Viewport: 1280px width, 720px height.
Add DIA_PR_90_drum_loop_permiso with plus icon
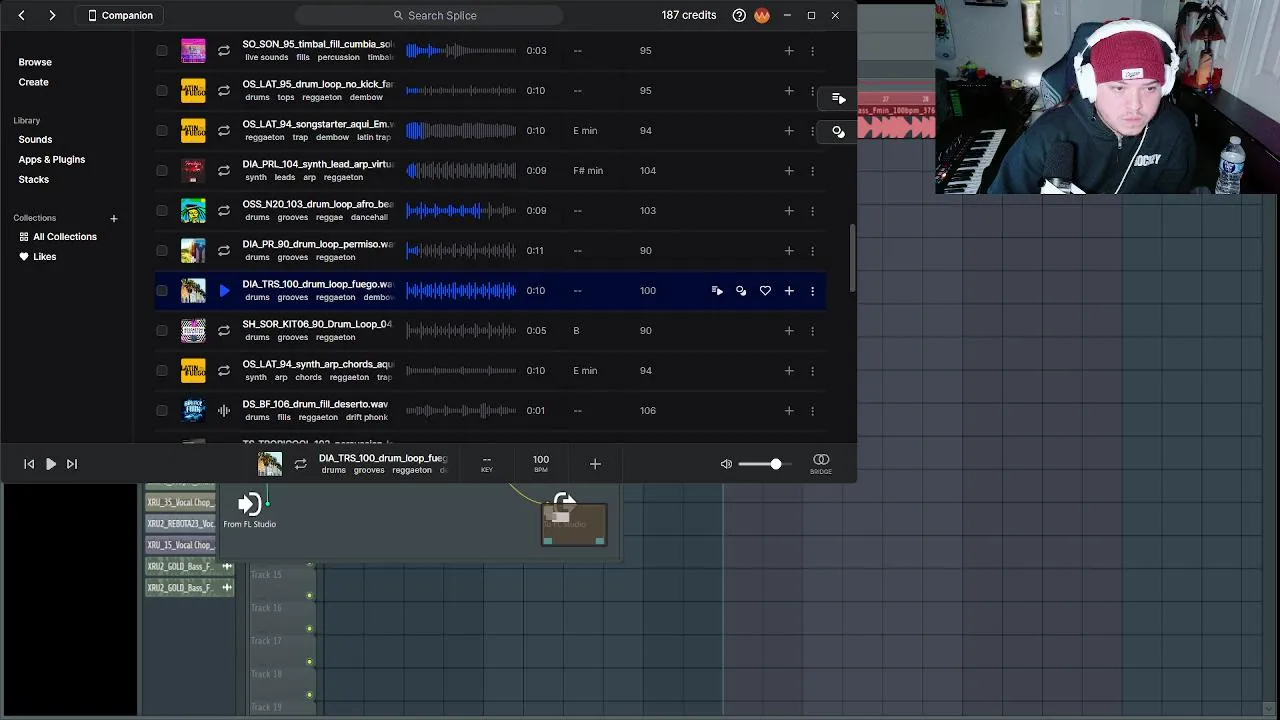[789, 250]
